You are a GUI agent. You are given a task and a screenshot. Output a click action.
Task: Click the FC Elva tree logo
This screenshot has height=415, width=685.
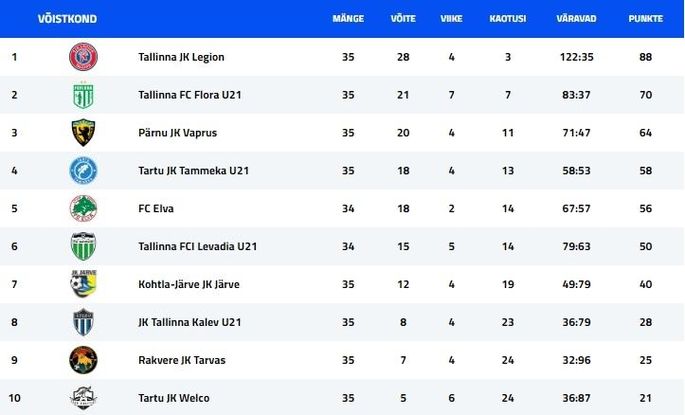click(x=83, y=208)
